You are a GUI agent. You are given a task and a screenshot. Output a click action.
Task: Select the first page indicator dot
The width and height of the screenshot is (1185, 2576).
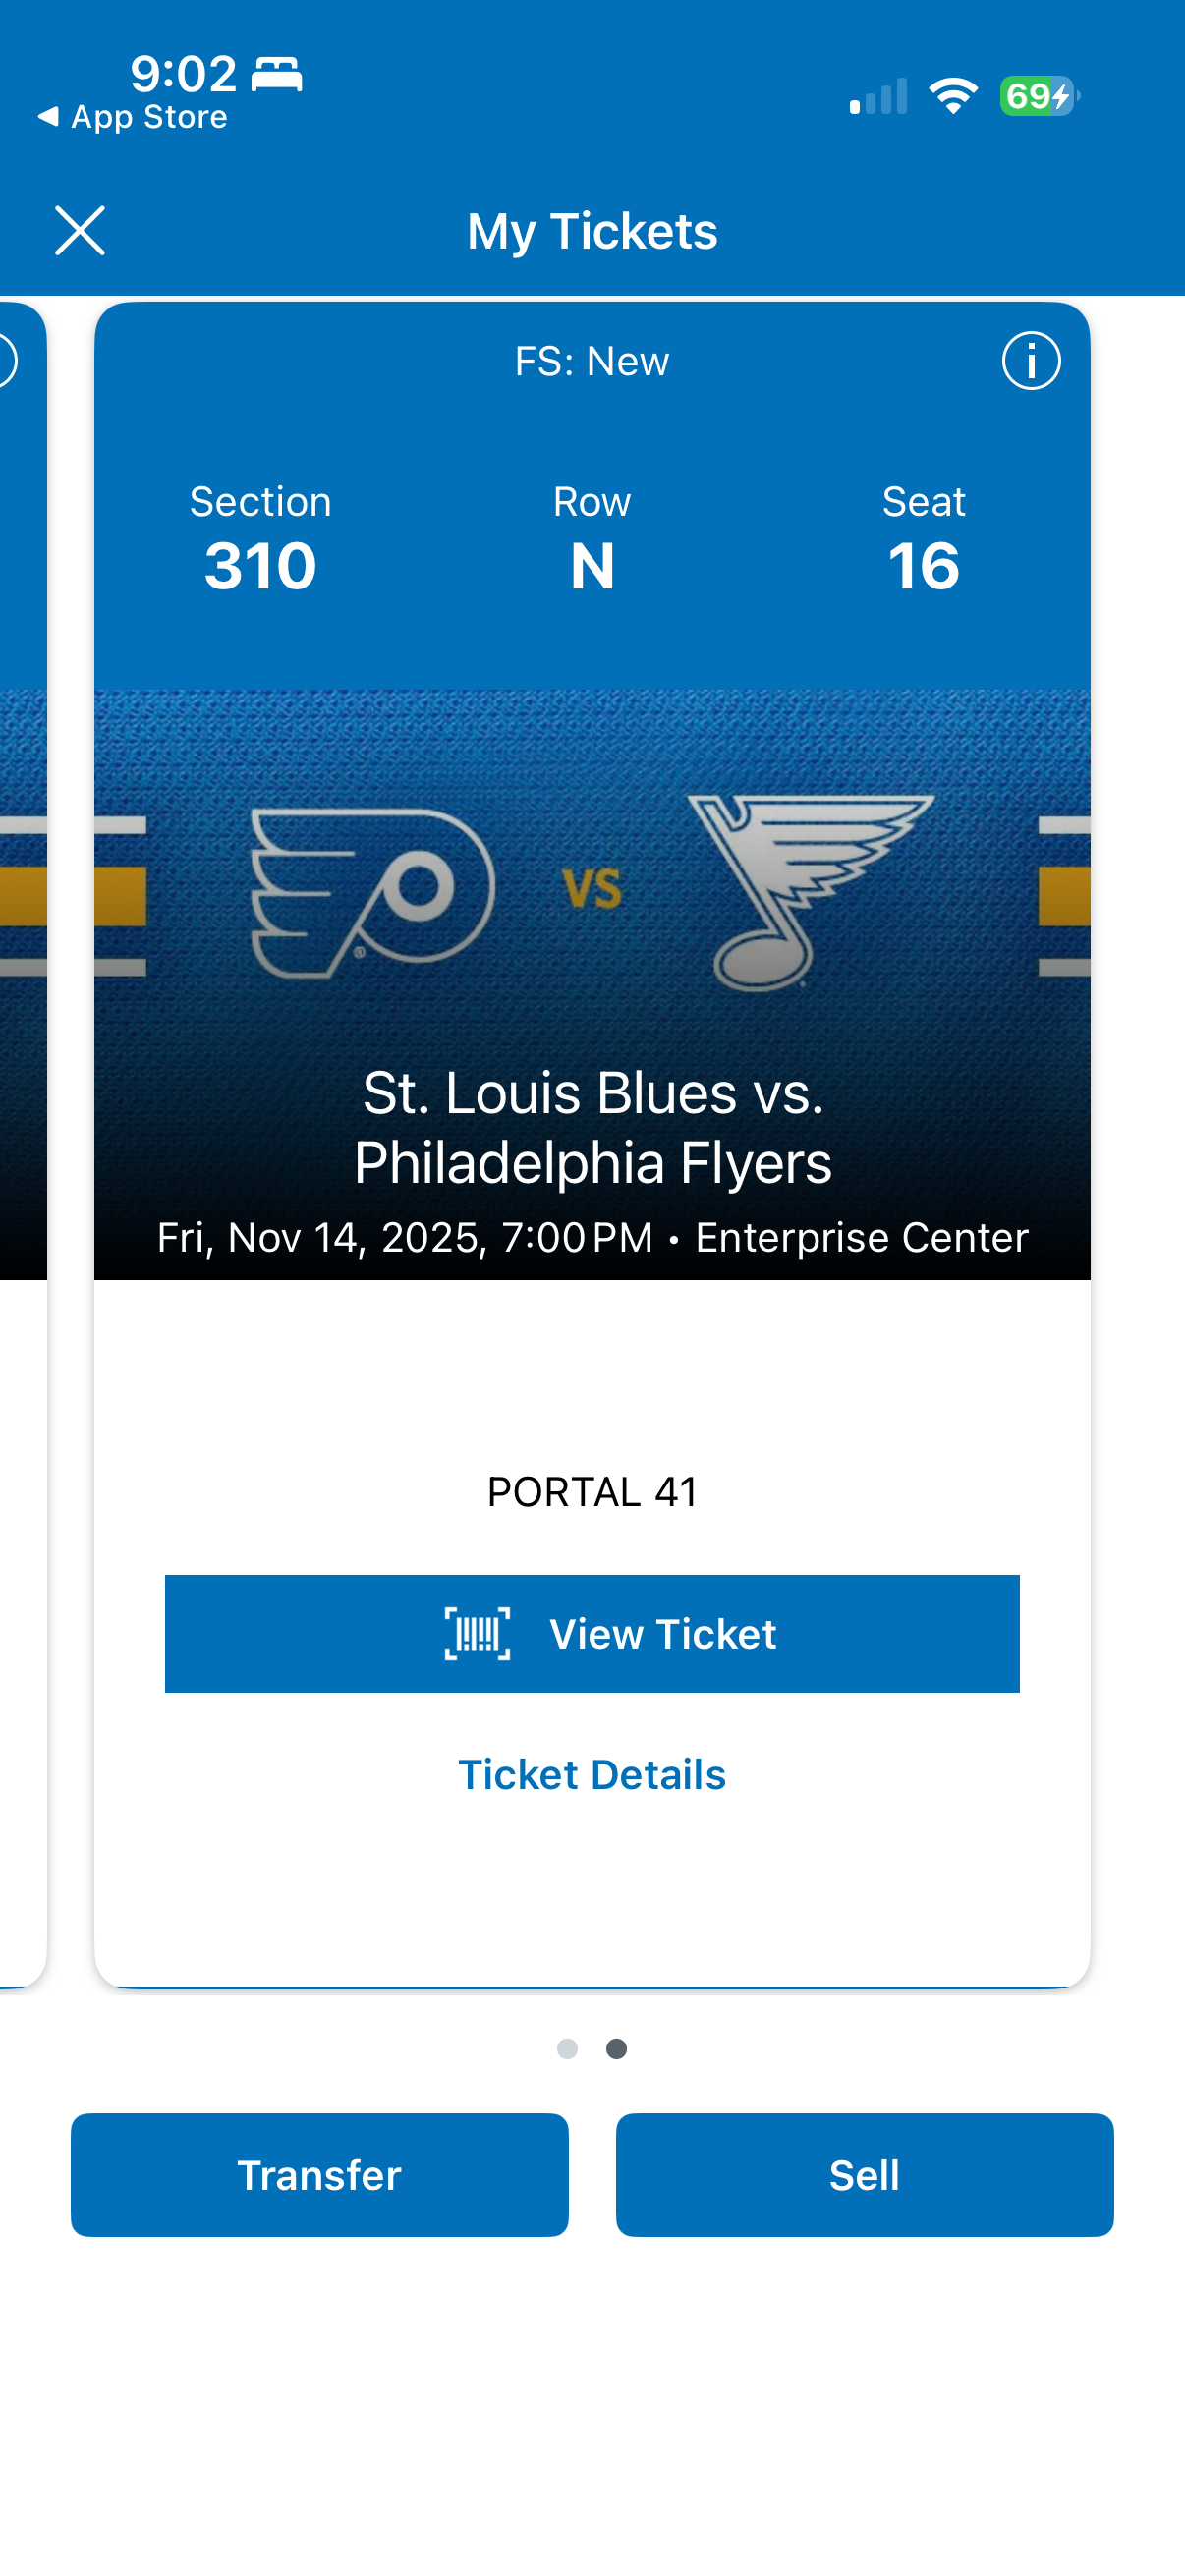[567, 2049]
